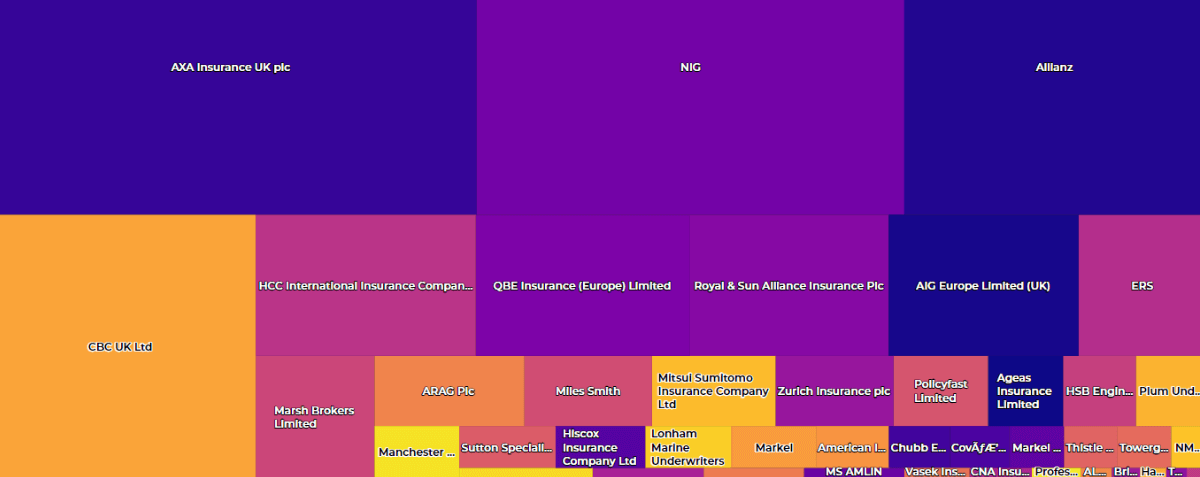Open the CBC UK Ltd orange tile
The width and height of the screenshot is (1200, 477).
tap(127, 346)
